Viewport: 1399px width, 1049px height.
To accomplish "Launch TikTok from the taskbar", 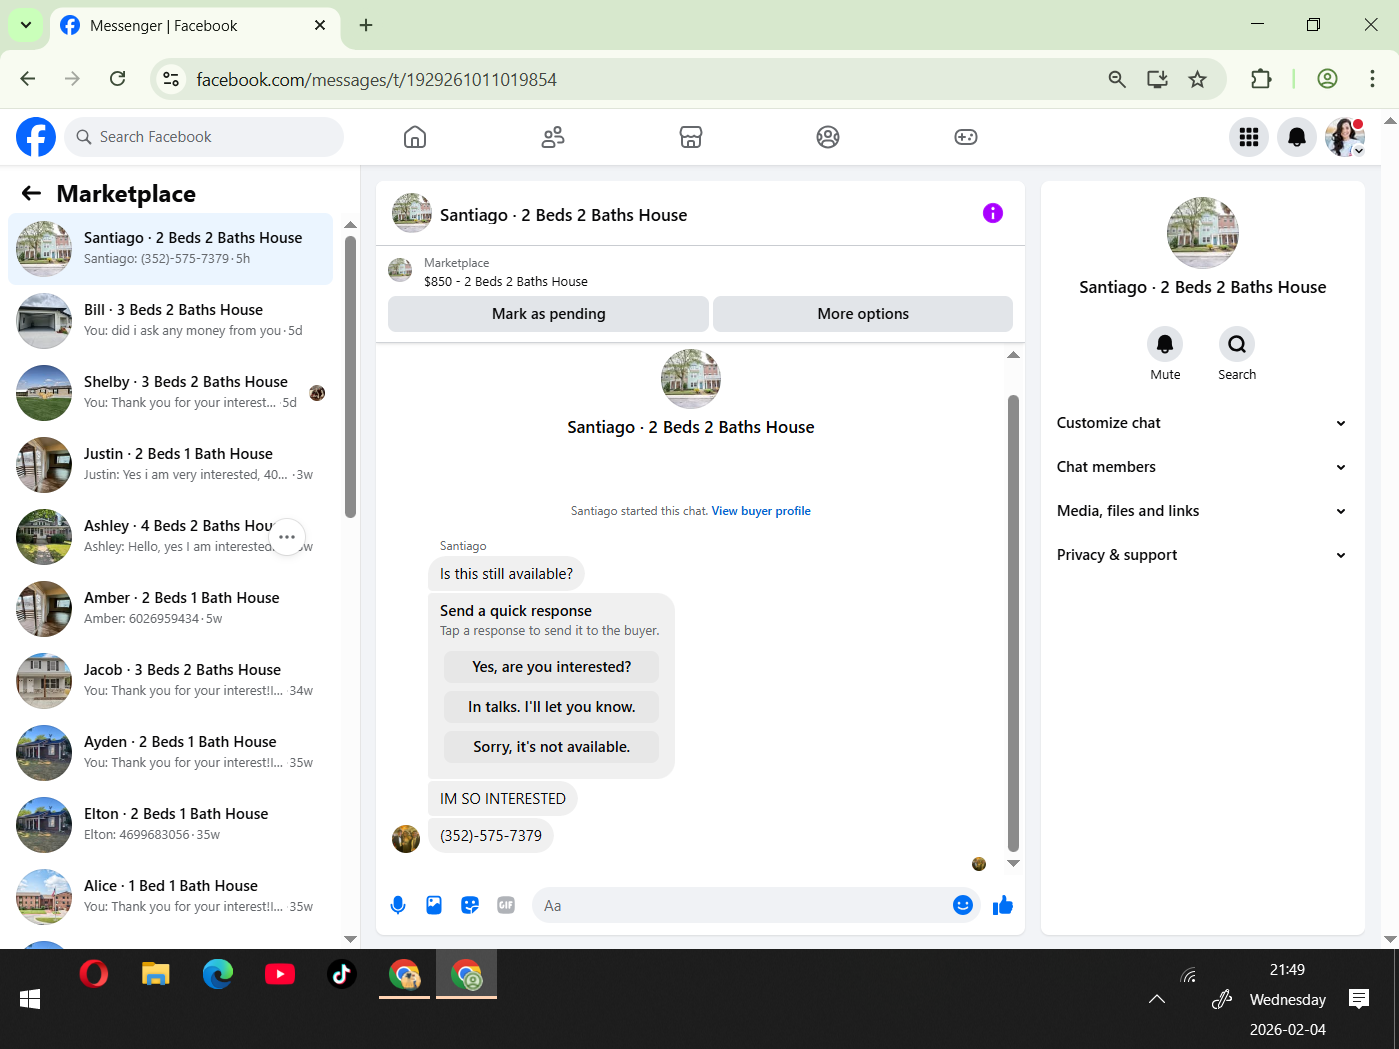I will click(x=342, y=974).
